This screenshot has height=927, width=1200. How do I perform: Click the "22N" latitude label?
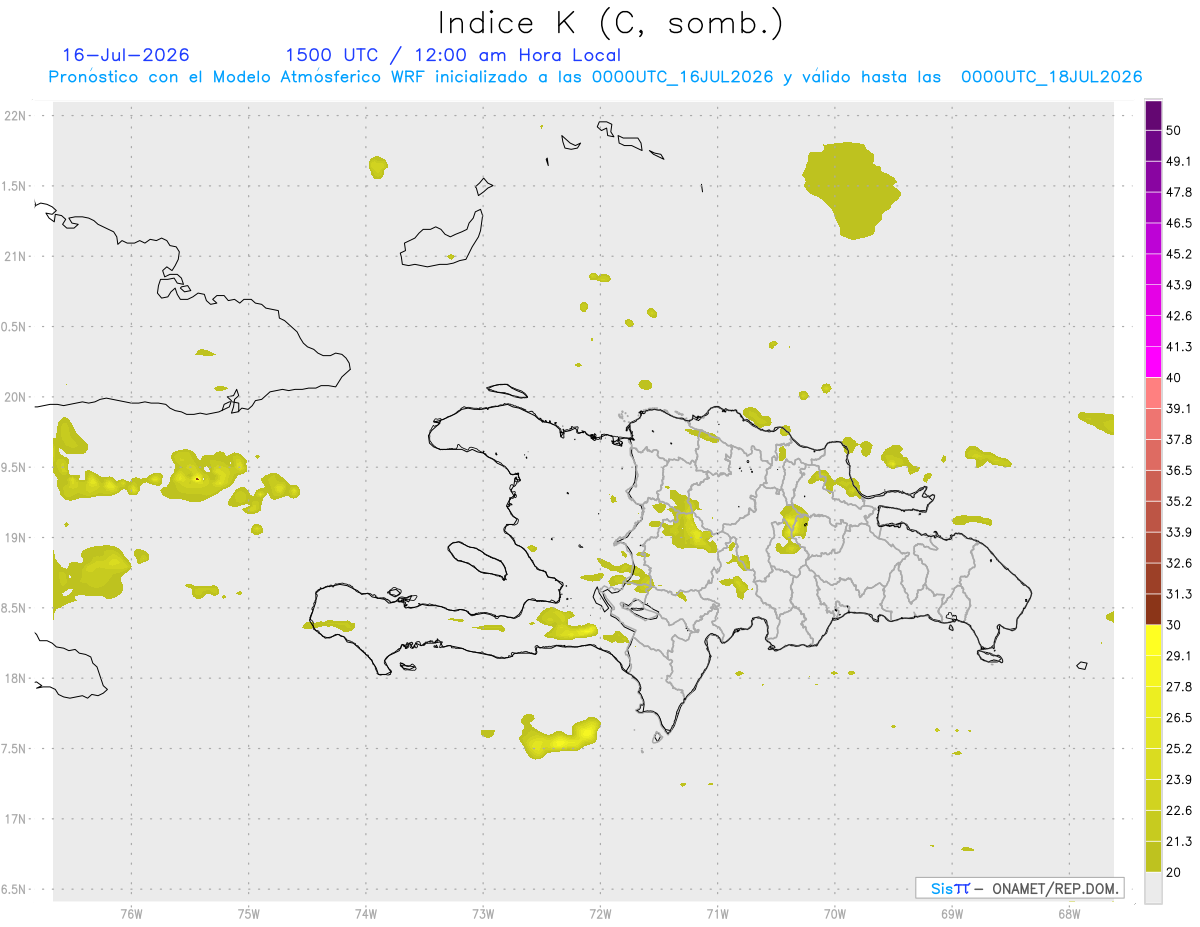click(17, 116)
